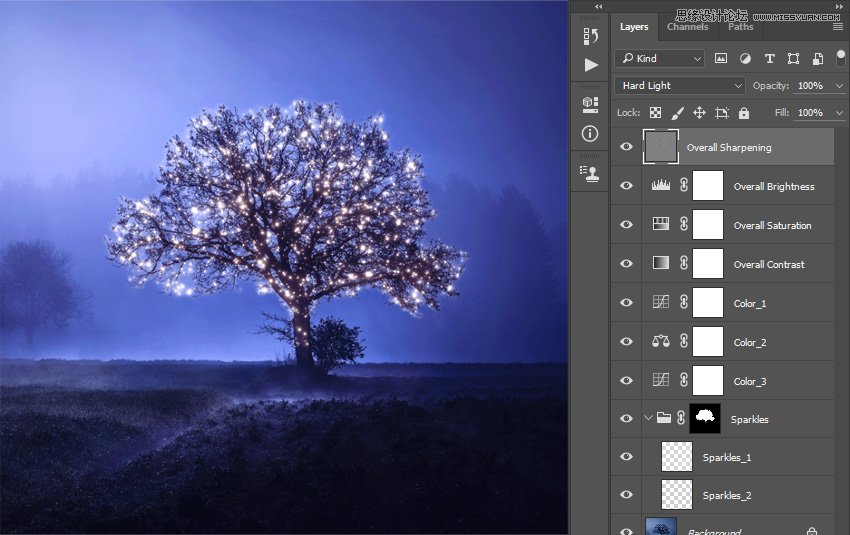Hide the Overall Contrast layer
The image size is (850, 535).
[626, 263]
